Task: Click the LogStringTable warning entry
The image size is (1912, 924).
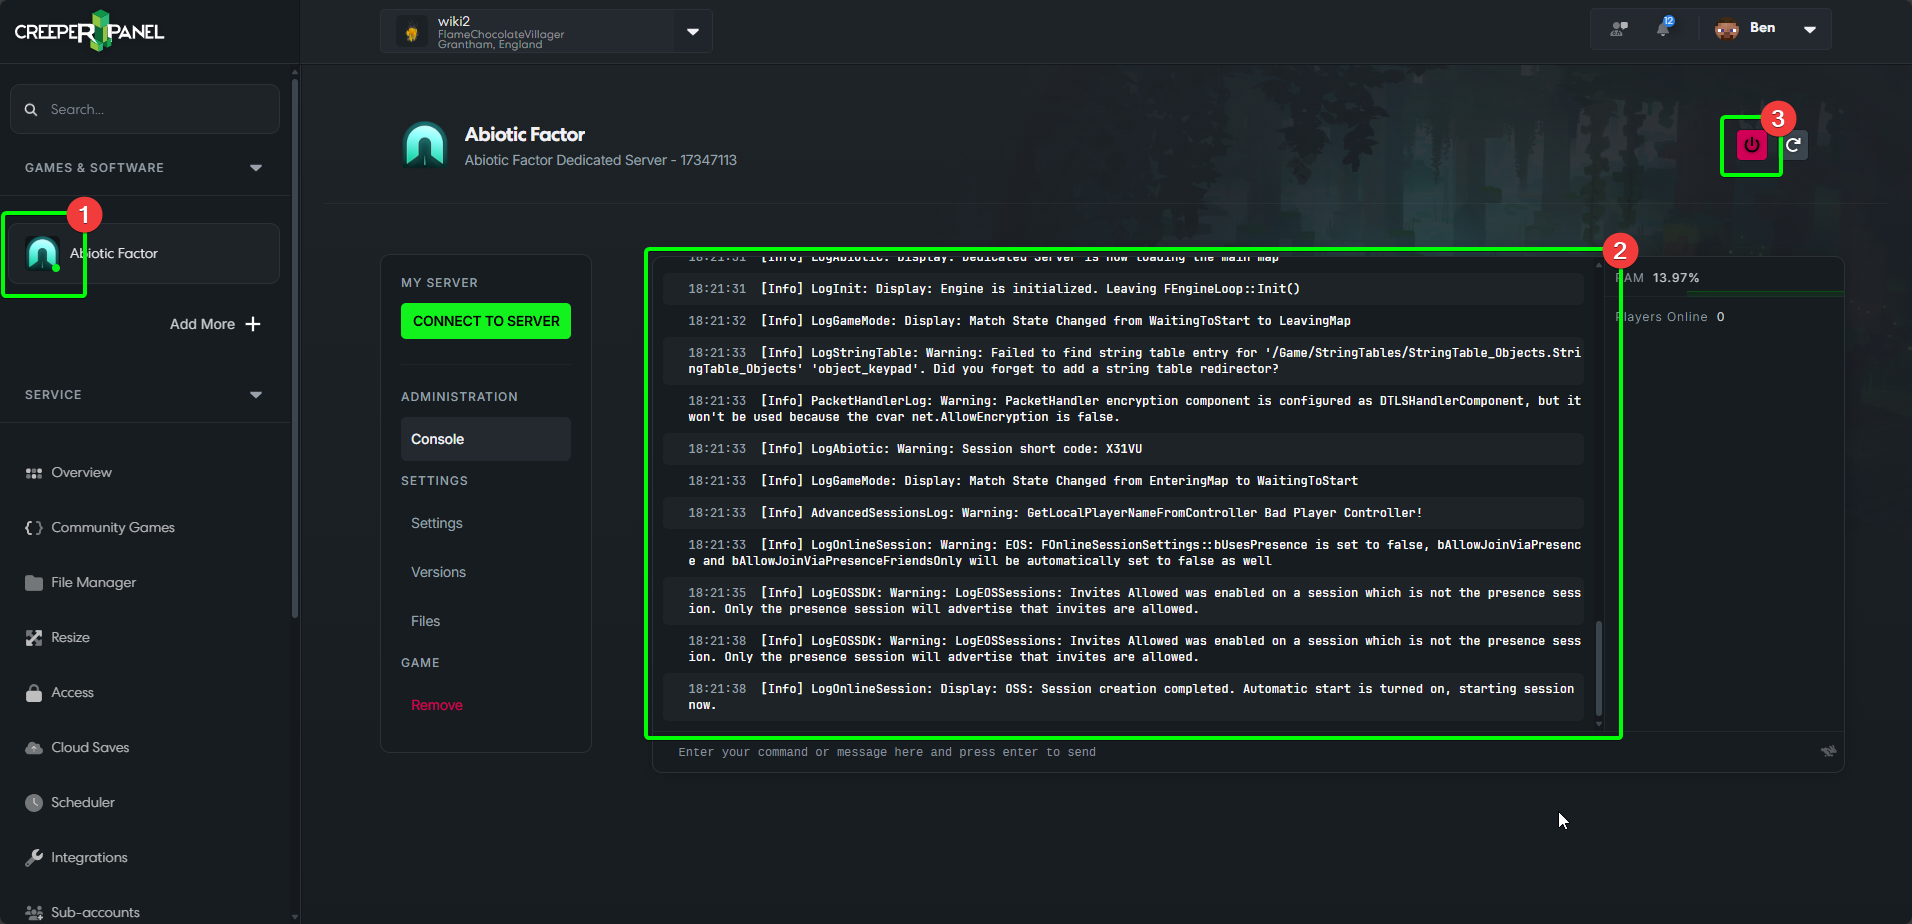Action: point(1123,361)
